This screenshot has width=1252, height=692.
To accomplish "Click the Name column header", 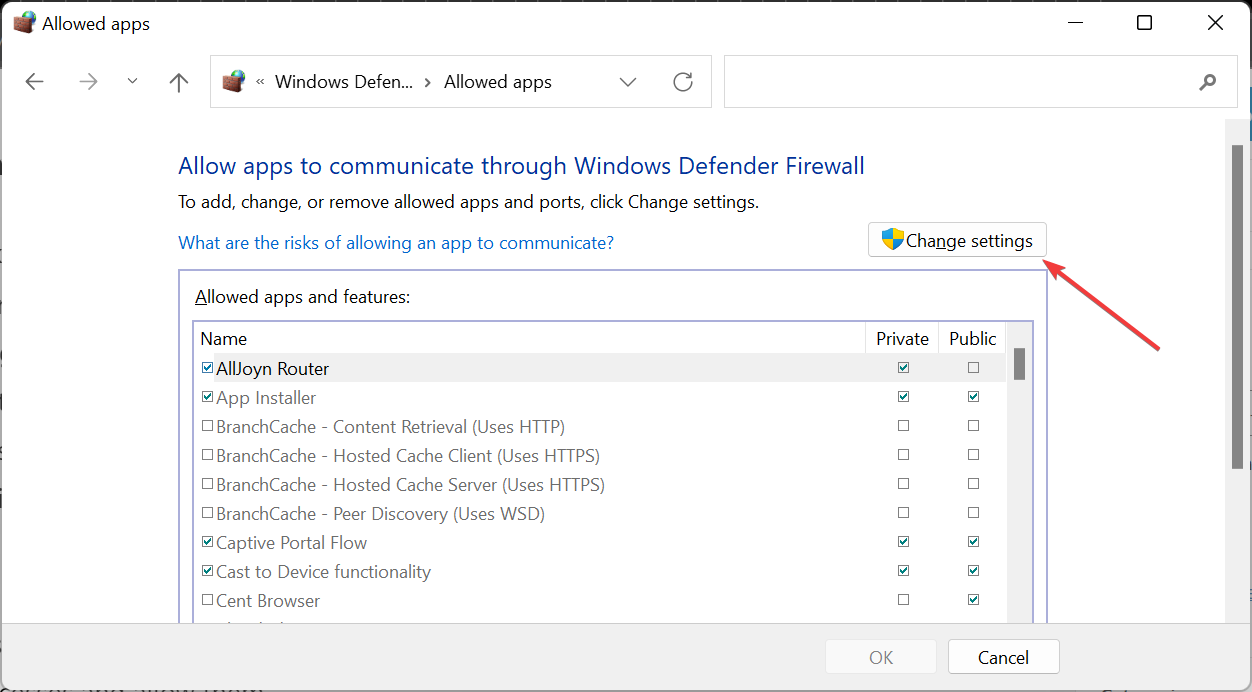I will (530, 338).
